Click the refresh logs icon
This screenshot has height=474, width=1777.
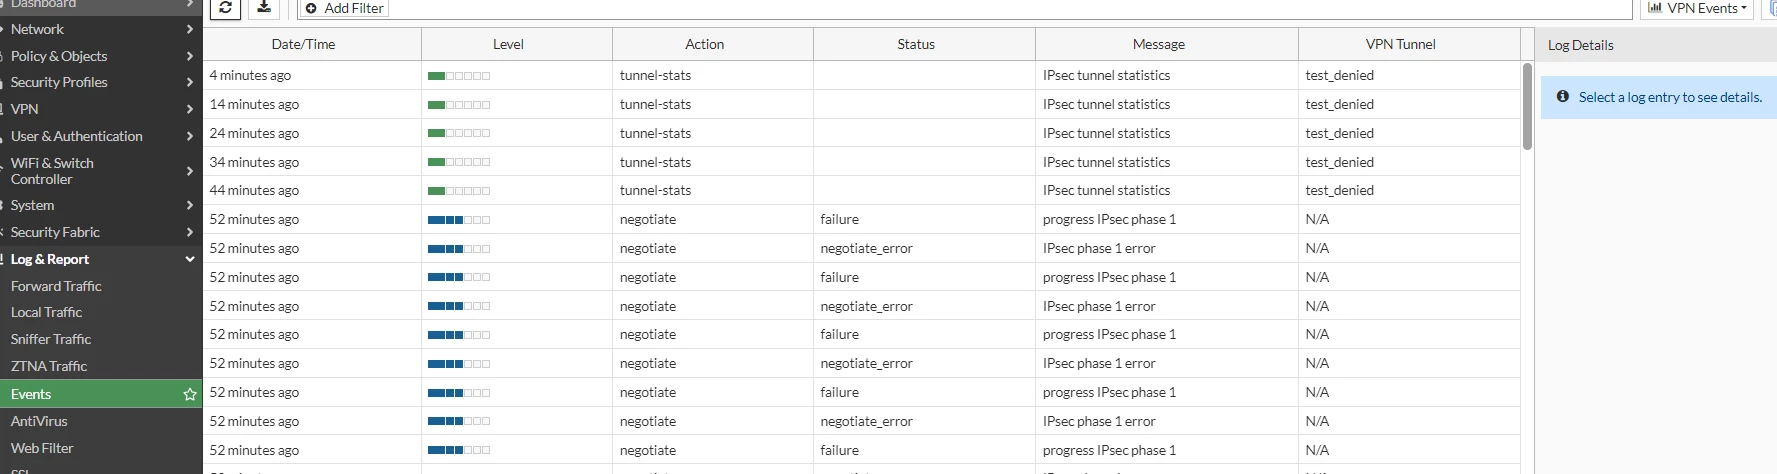tap(226, 8)
